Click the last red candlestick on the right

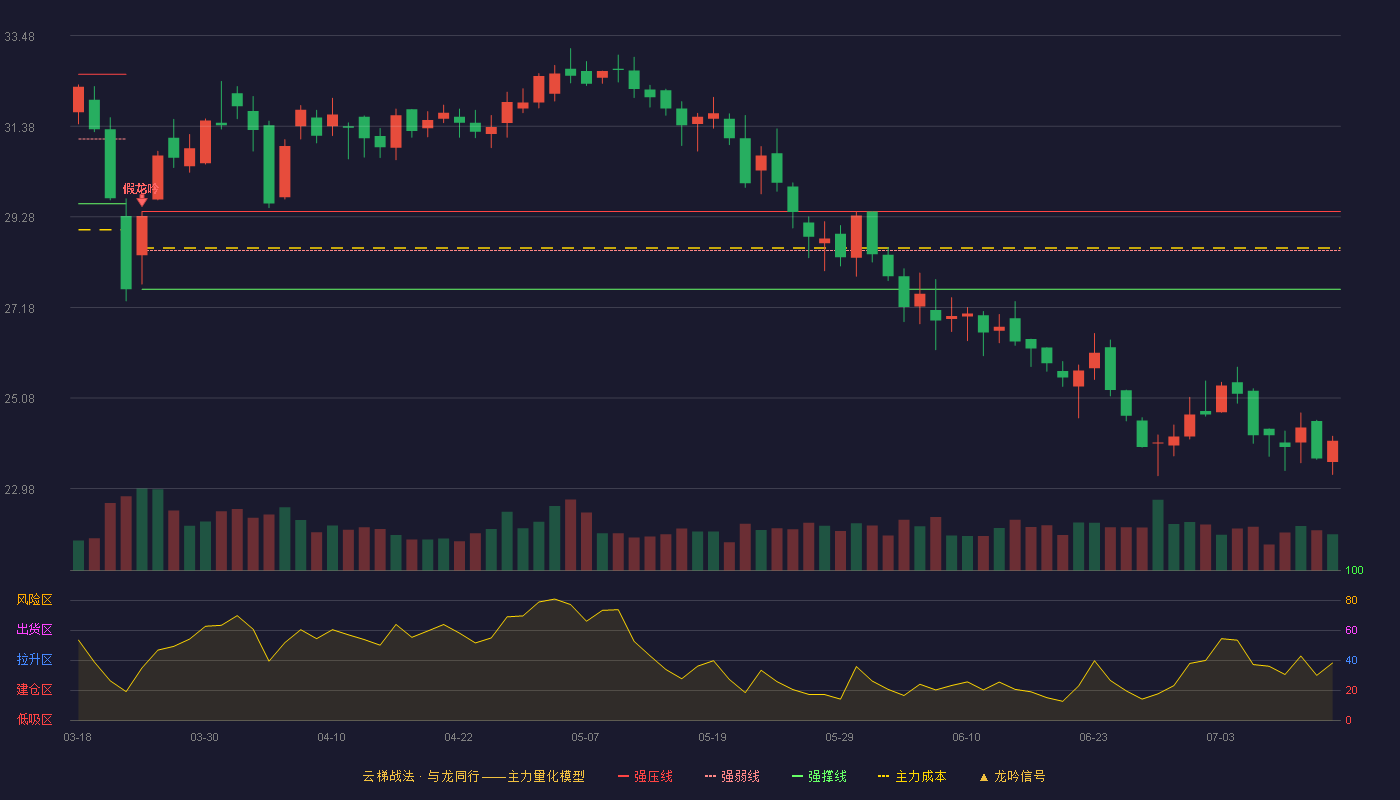(x=1332, y=451)
